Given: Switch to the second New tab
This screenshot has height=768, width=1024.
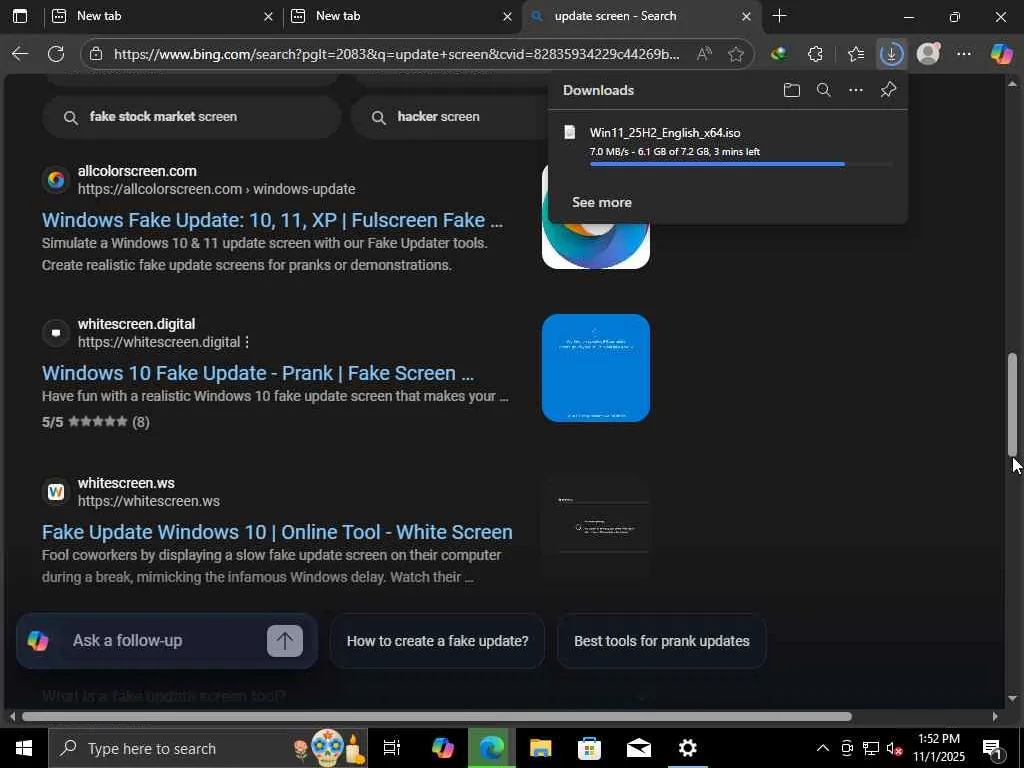Looking at the screenshot, I should 400,16.
